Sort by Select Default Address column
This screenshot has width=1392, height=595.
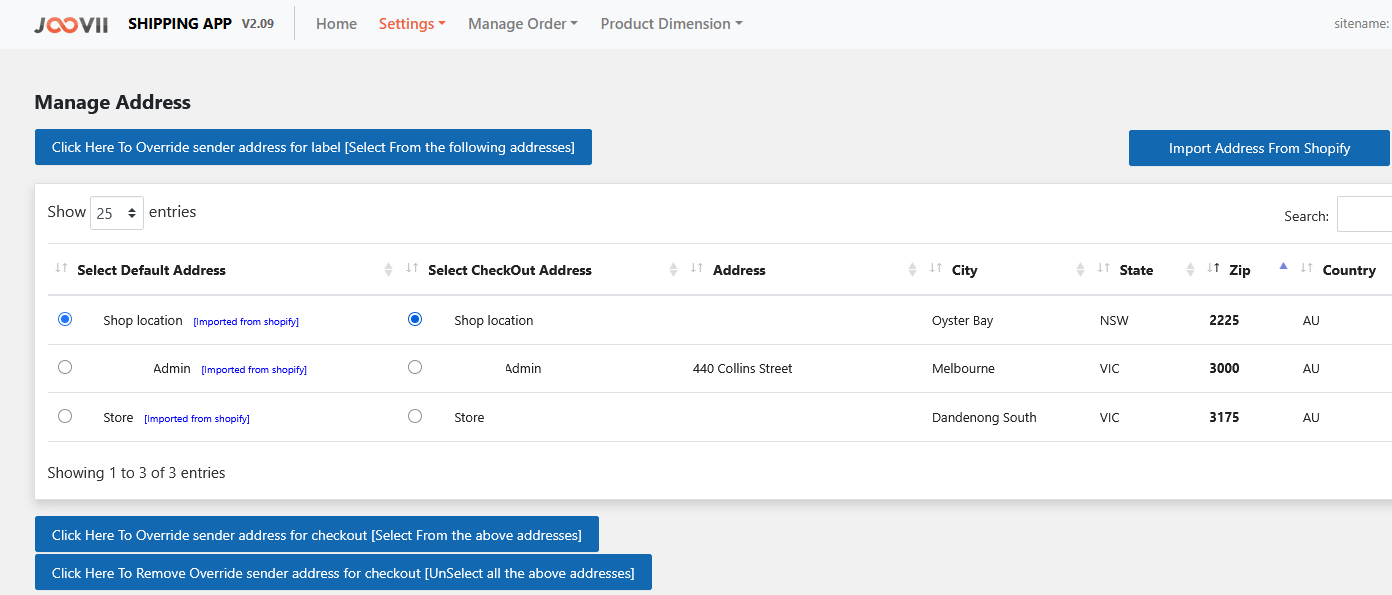point(151,270)
